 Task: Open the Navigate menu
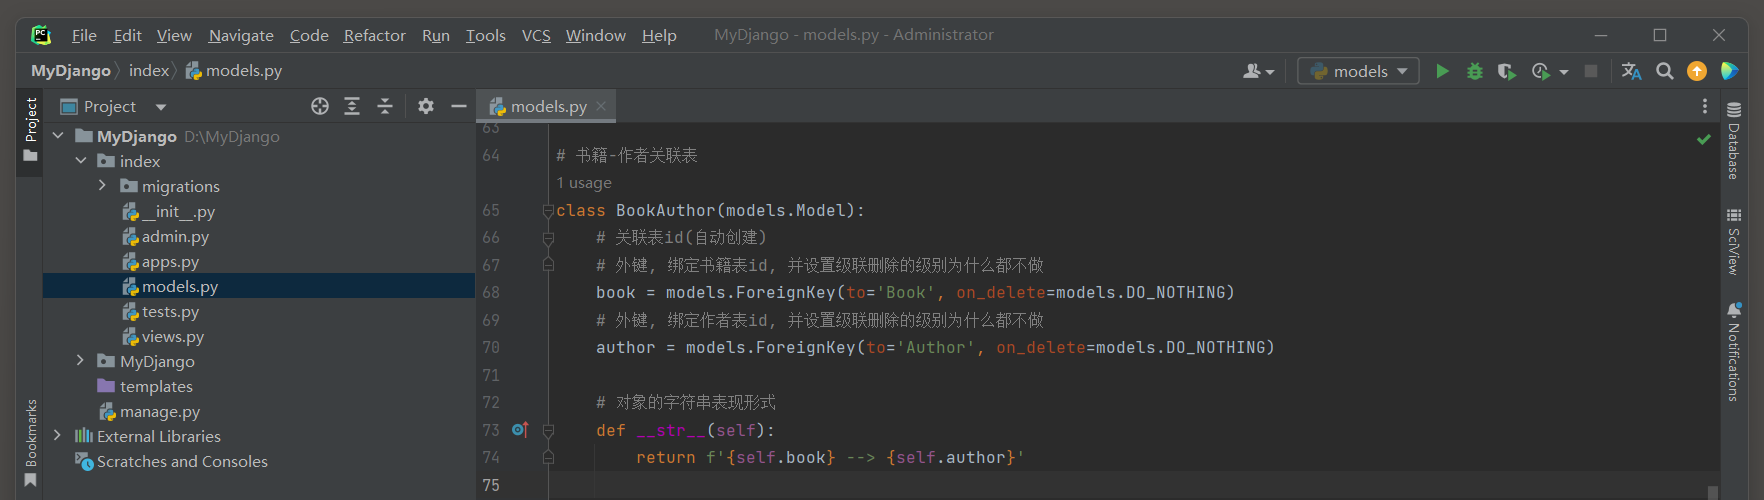241,35
